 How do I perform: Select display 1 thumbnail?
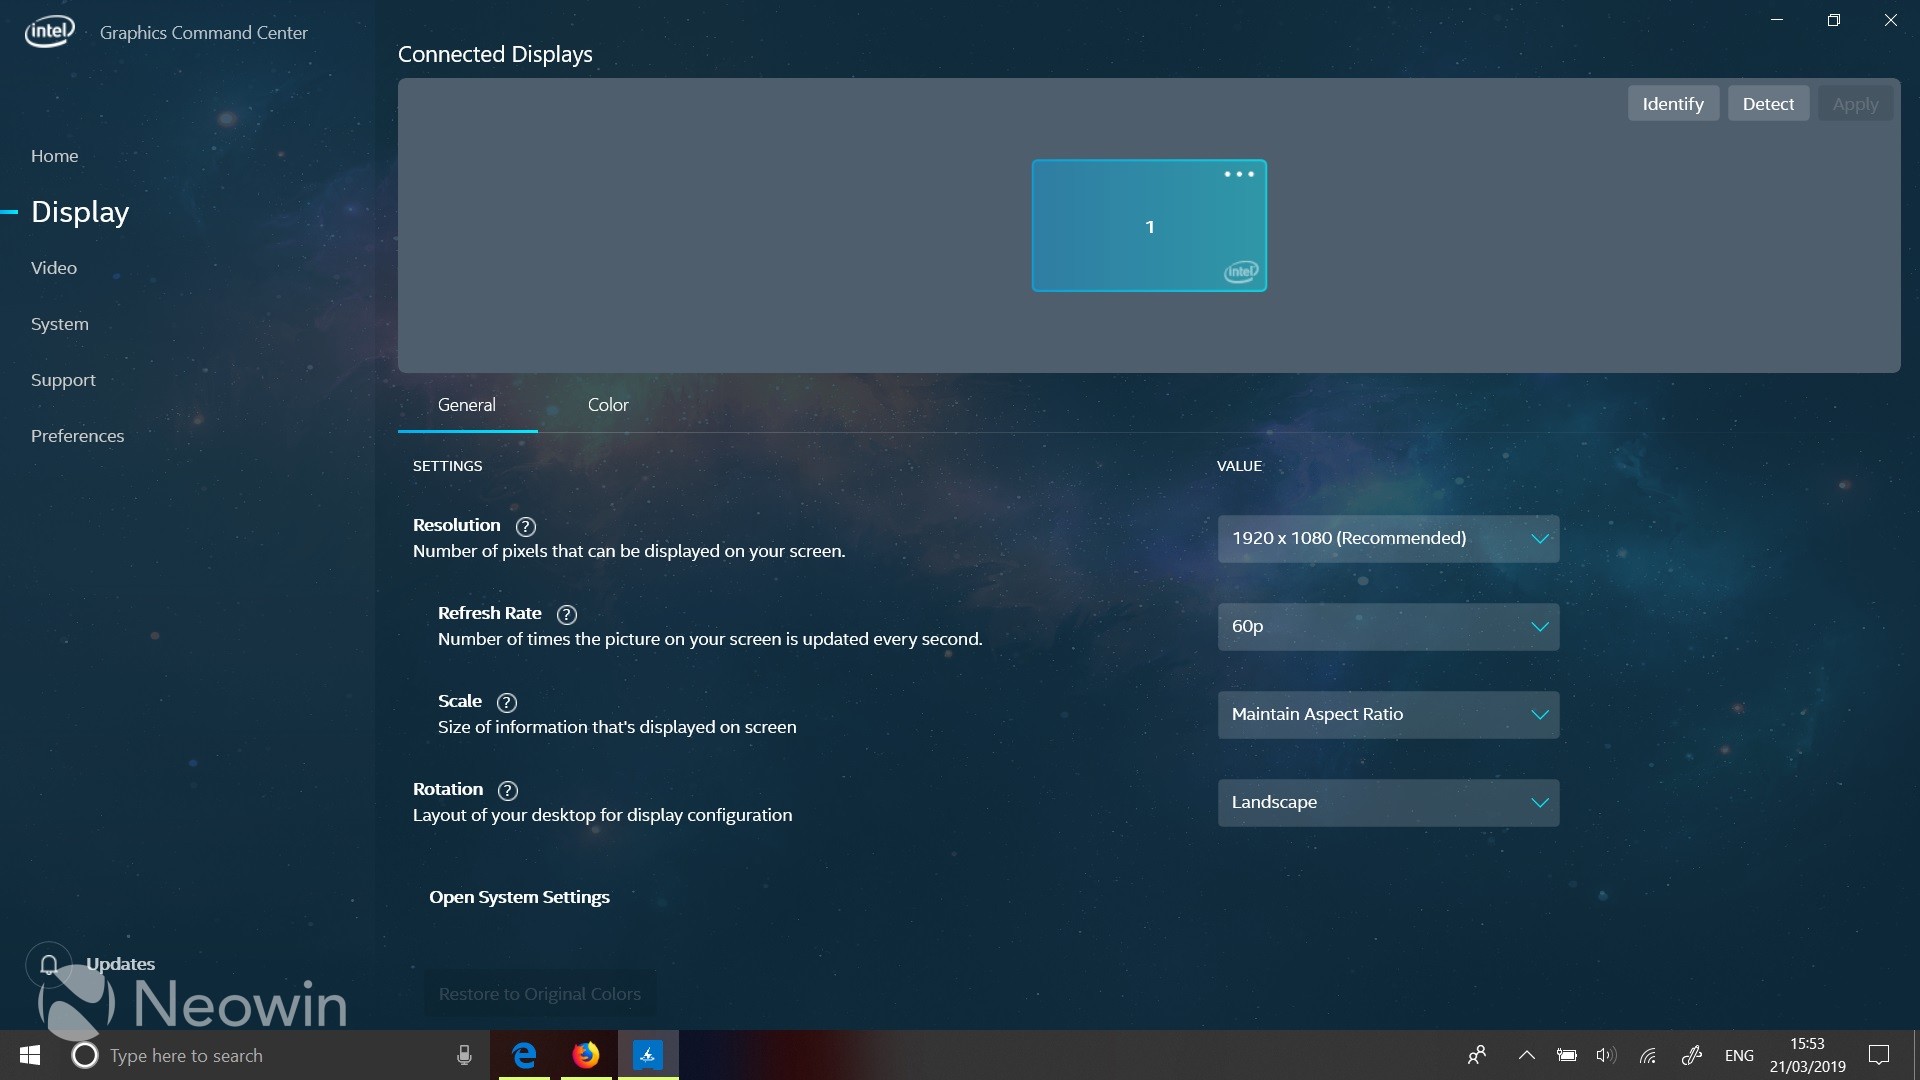[x=1149, y=226]
